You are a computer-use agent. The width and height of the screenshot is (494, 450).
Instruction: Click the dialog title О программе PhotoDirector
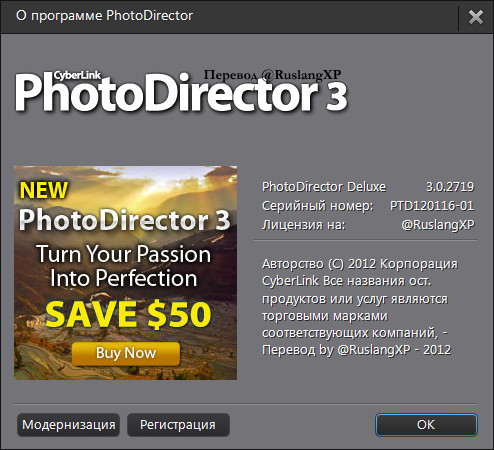(x=104, y=16)
